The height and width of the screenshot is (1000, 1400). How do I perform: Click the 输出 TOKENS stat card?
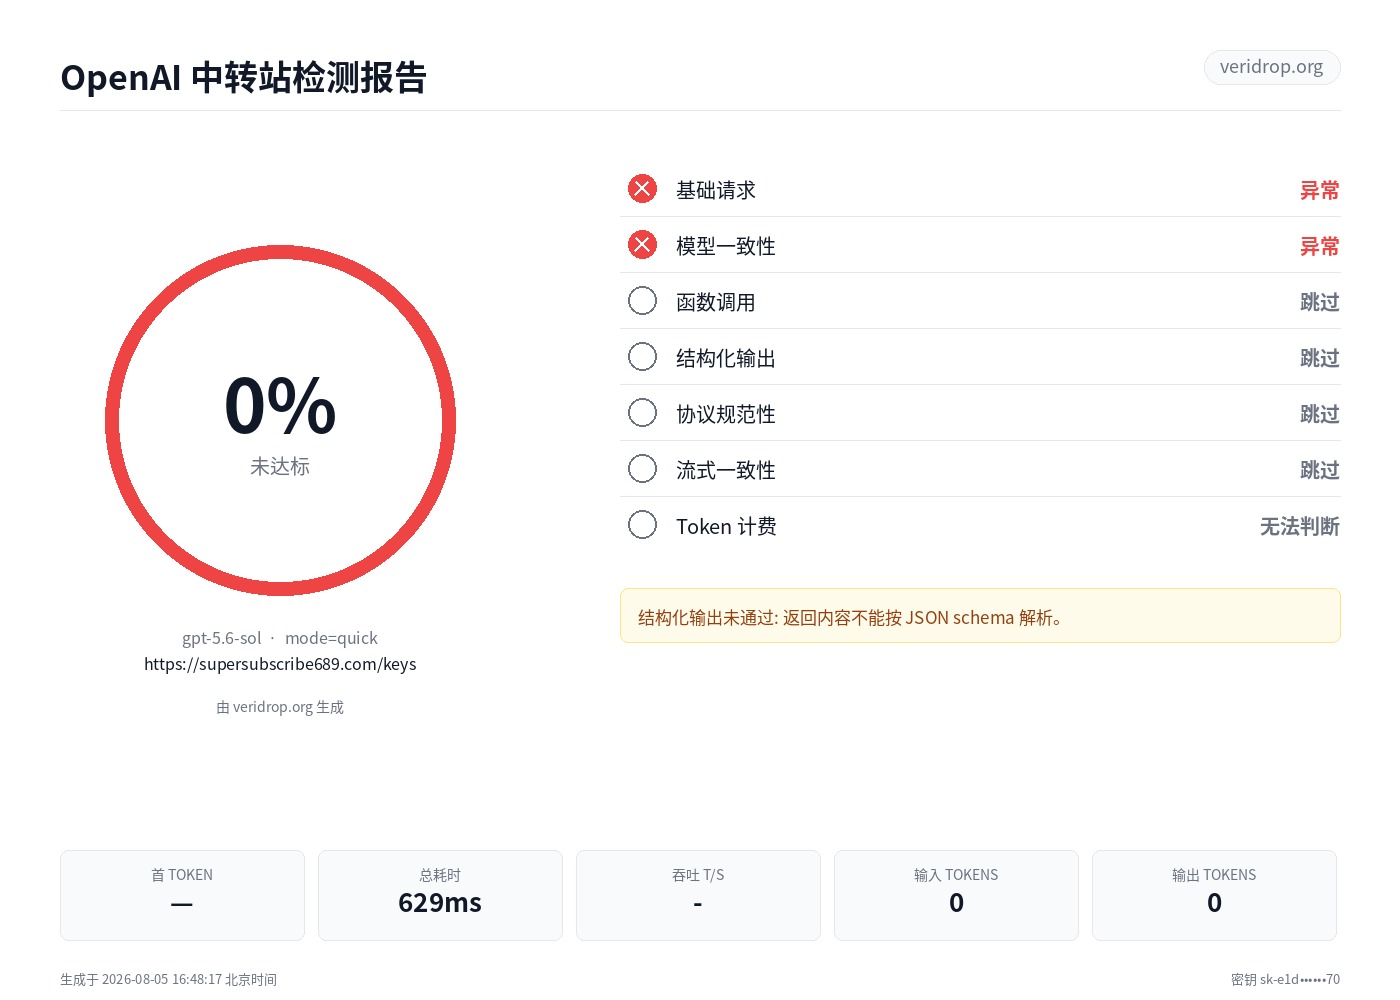click(x=1214, y=895)
